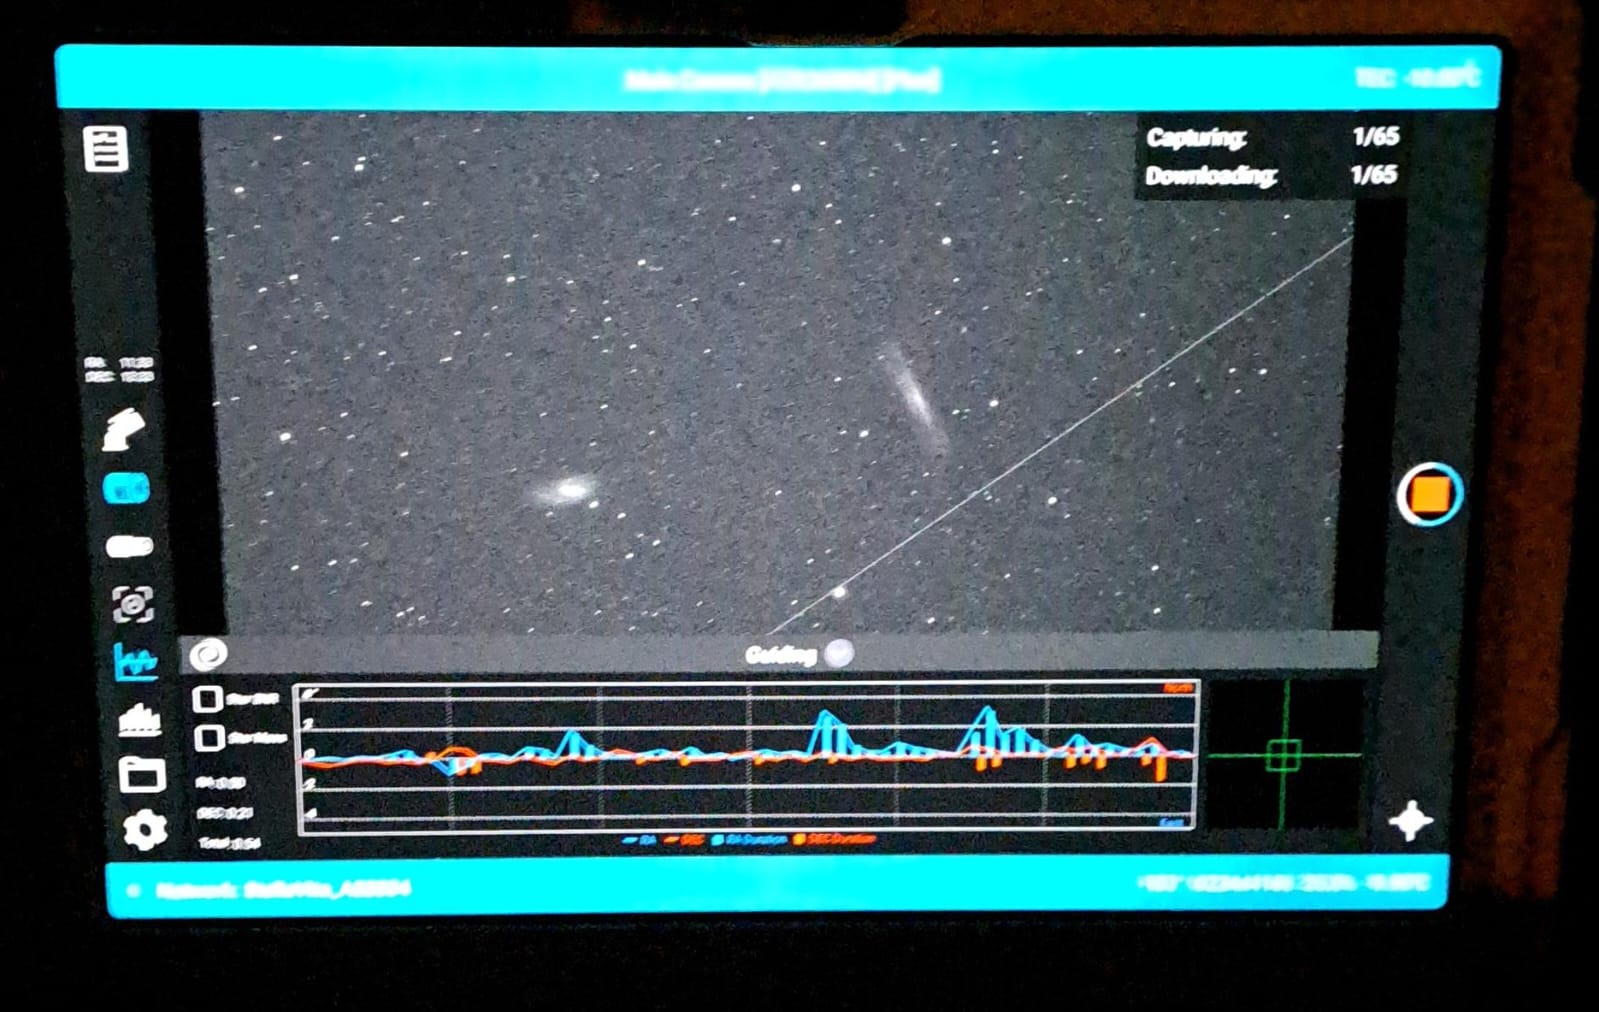Open the autorun plan list icon
Viewport: 1599px width, 1012px height.
point(105,150)
